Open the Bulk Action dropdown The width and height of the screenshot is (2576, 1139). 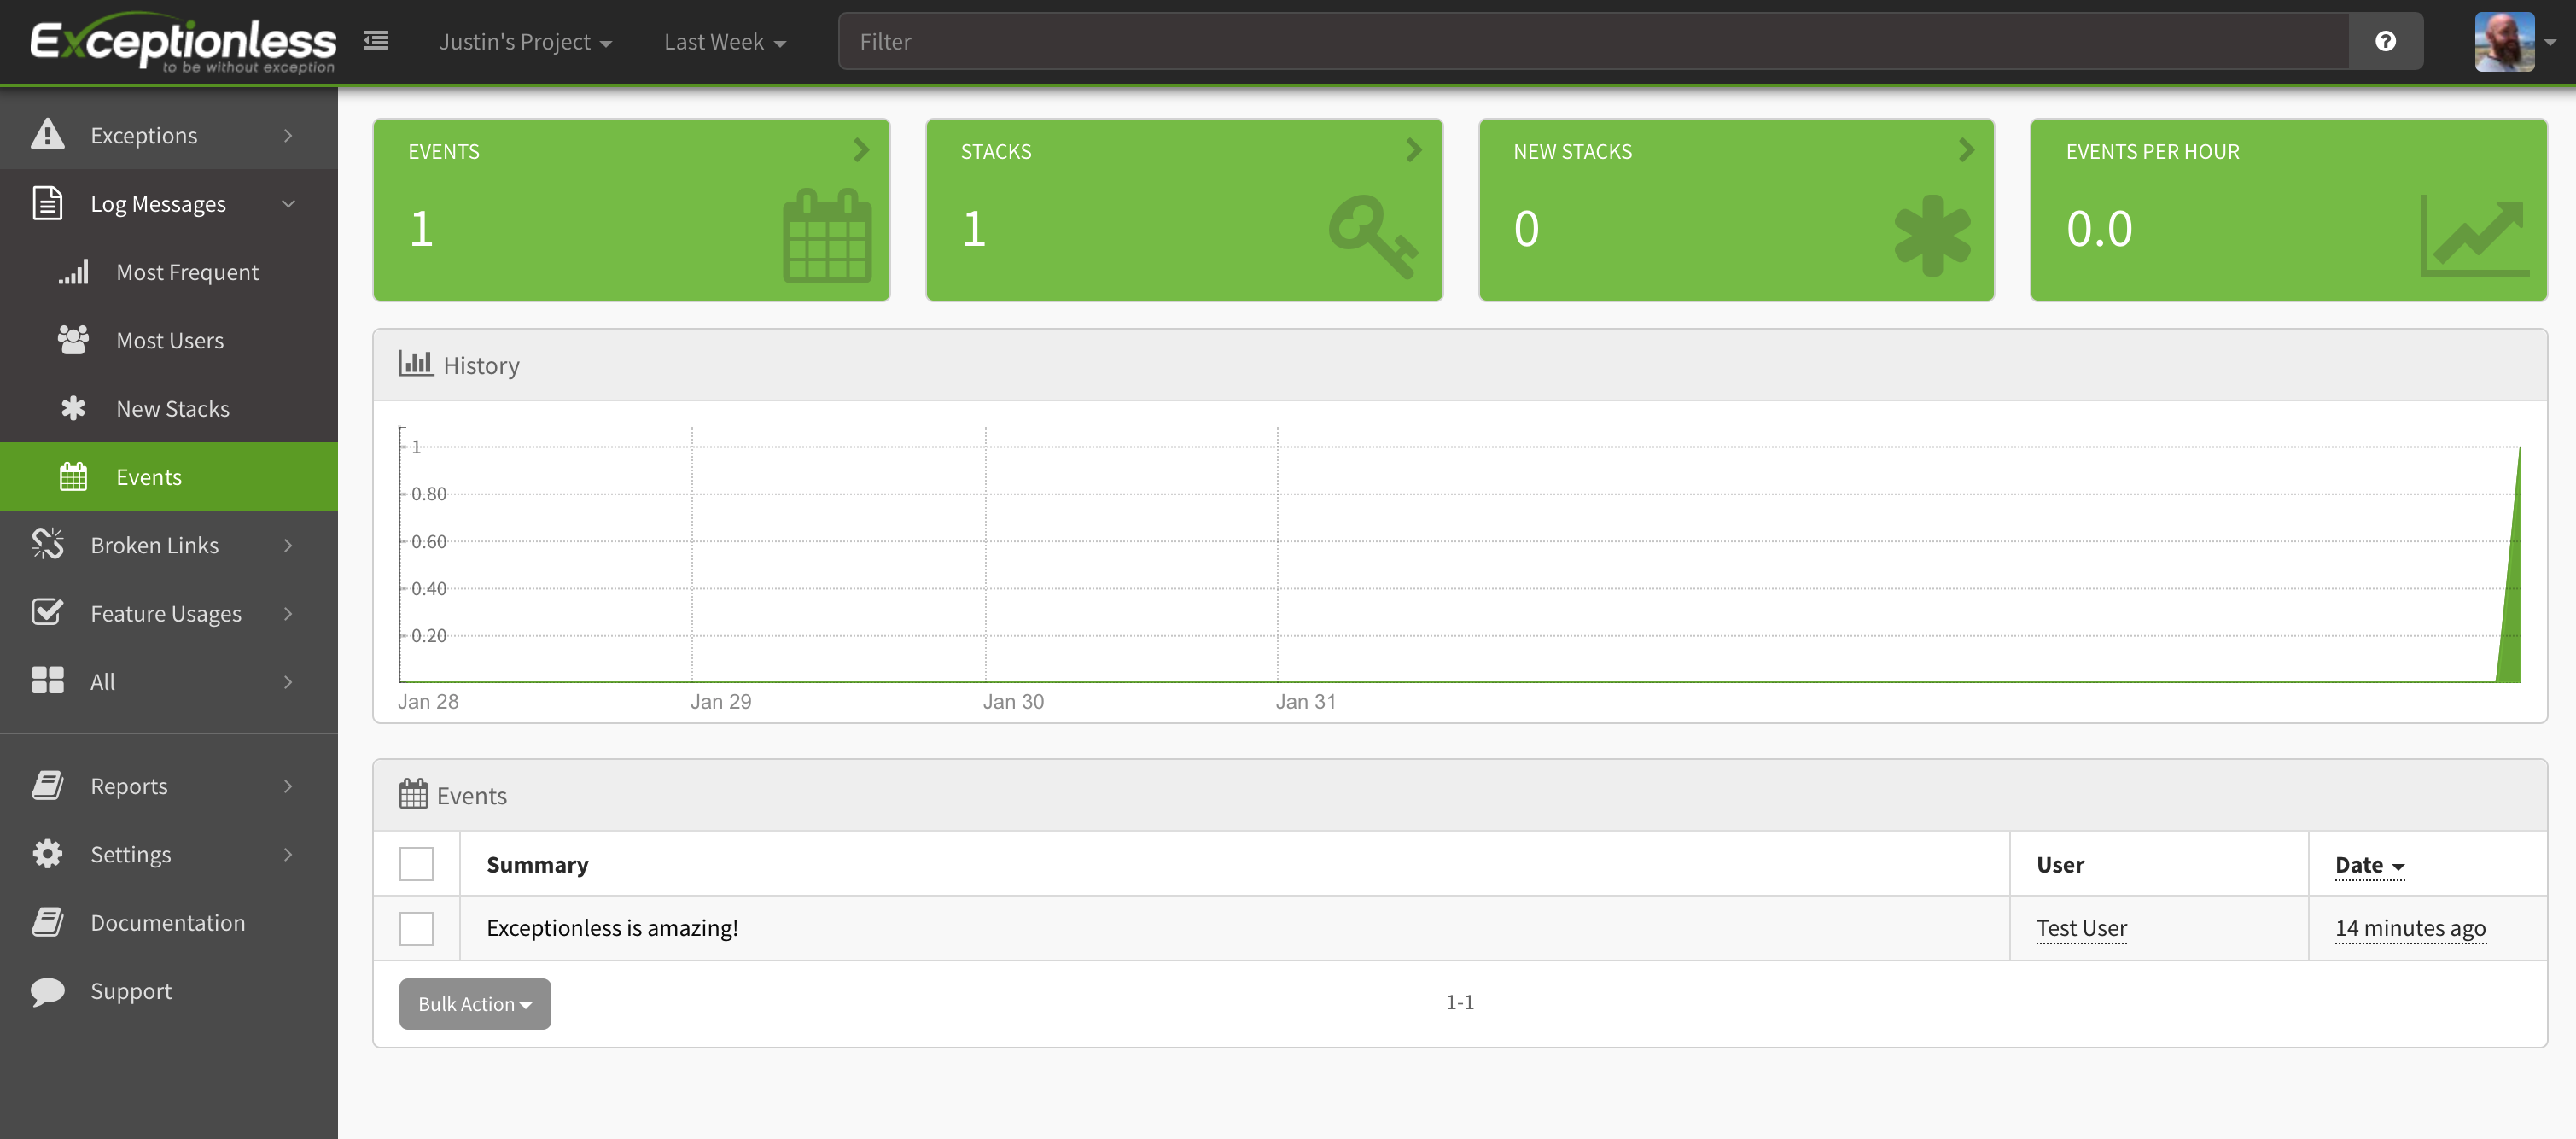tap(474, 1003)
